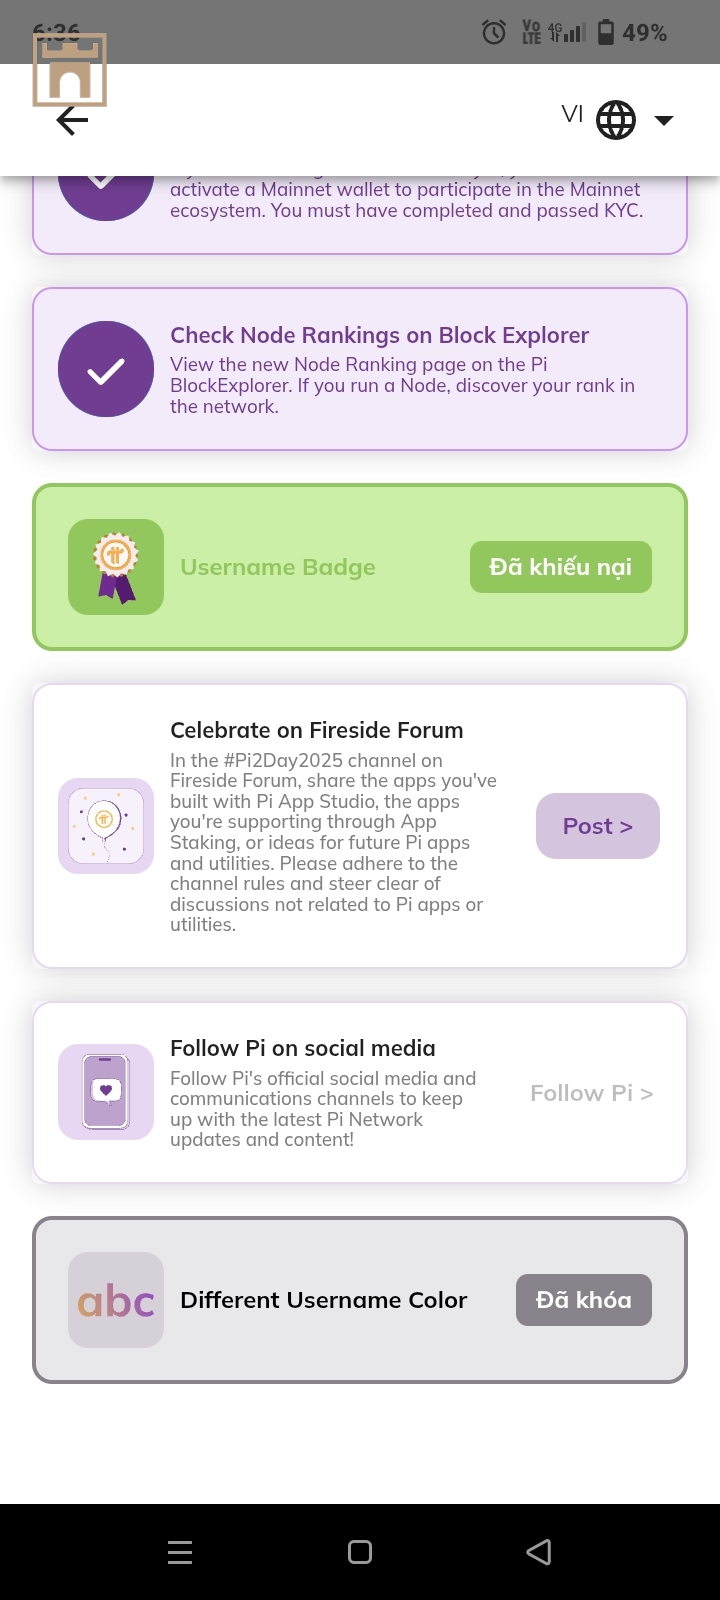Tap the castle logo icon at top left
720x1600 pixels.
pyautogui.click(x=70, y=69)
